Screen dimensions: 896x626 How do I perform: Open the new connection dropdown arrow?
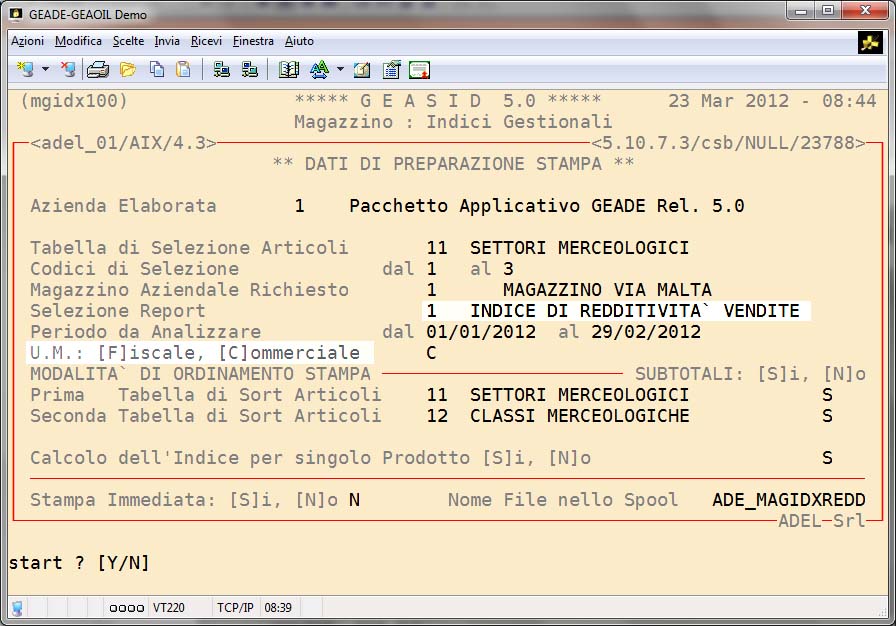pos(46,70)
